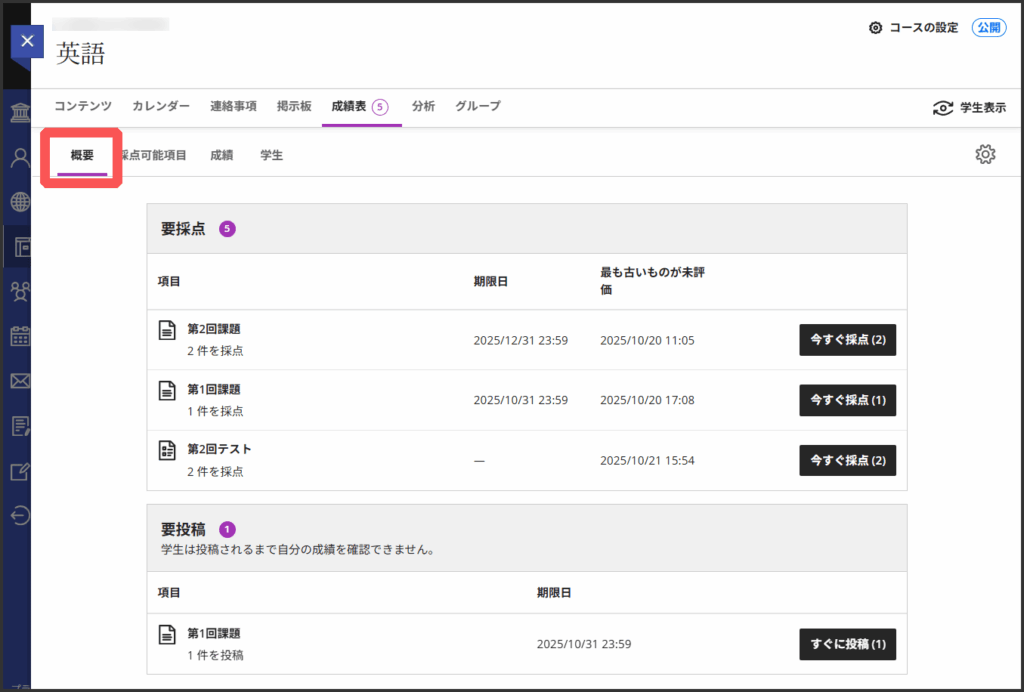Switch to the 掲示板 tab

(x=294, y=106)
